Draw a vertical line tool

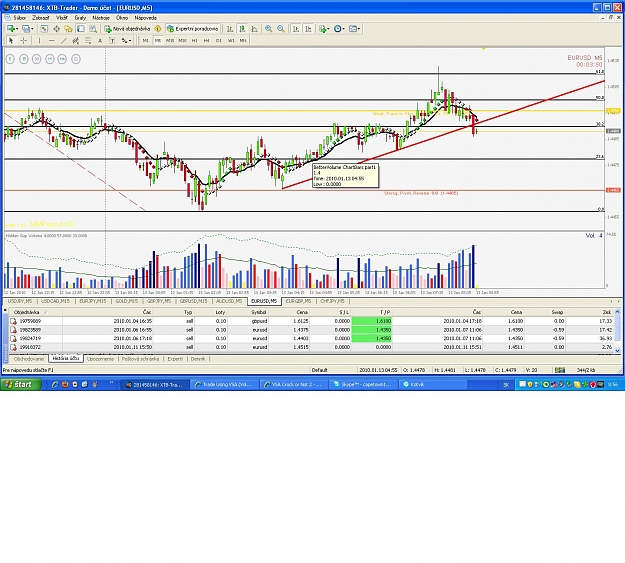[x=39, y=40]
